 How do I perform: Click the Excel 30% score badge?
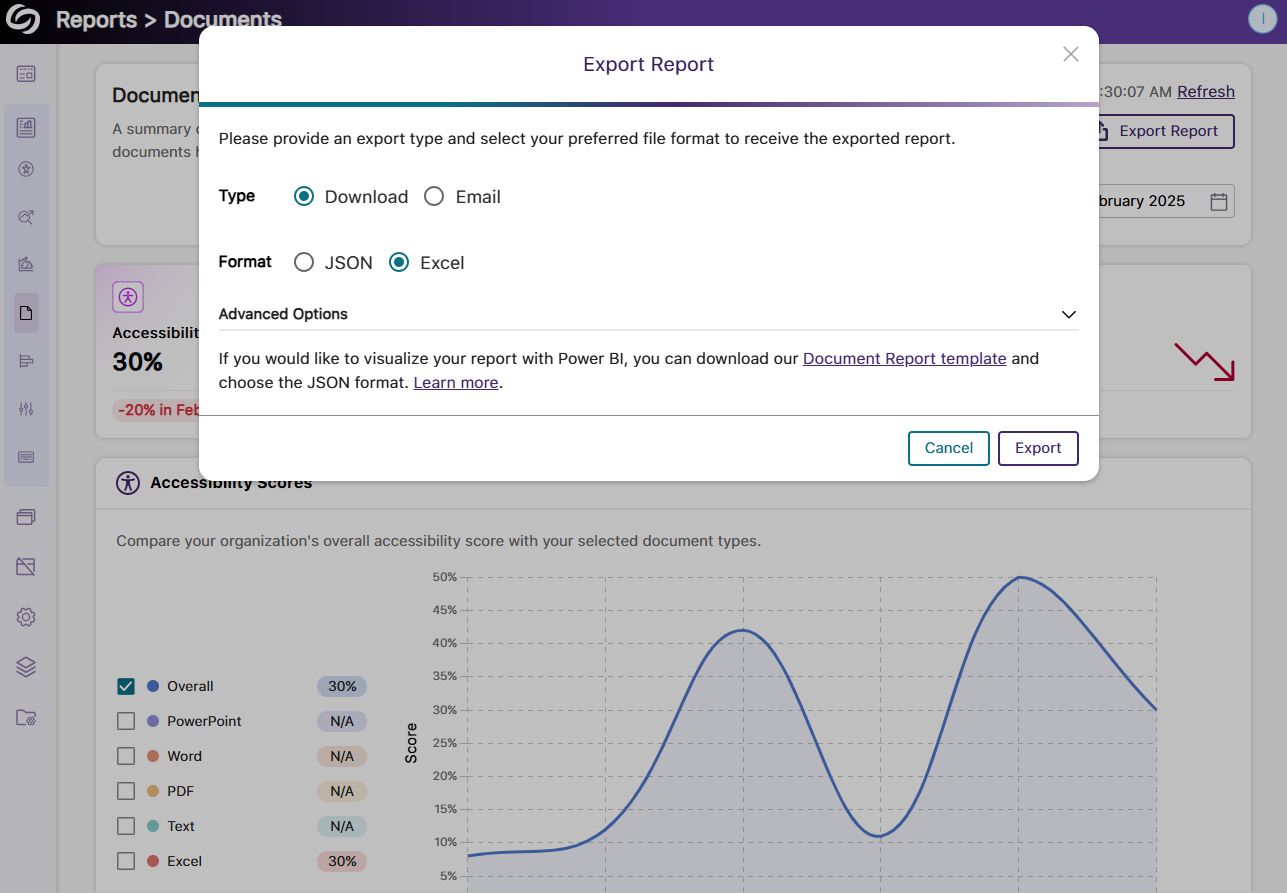coord(342,861)
